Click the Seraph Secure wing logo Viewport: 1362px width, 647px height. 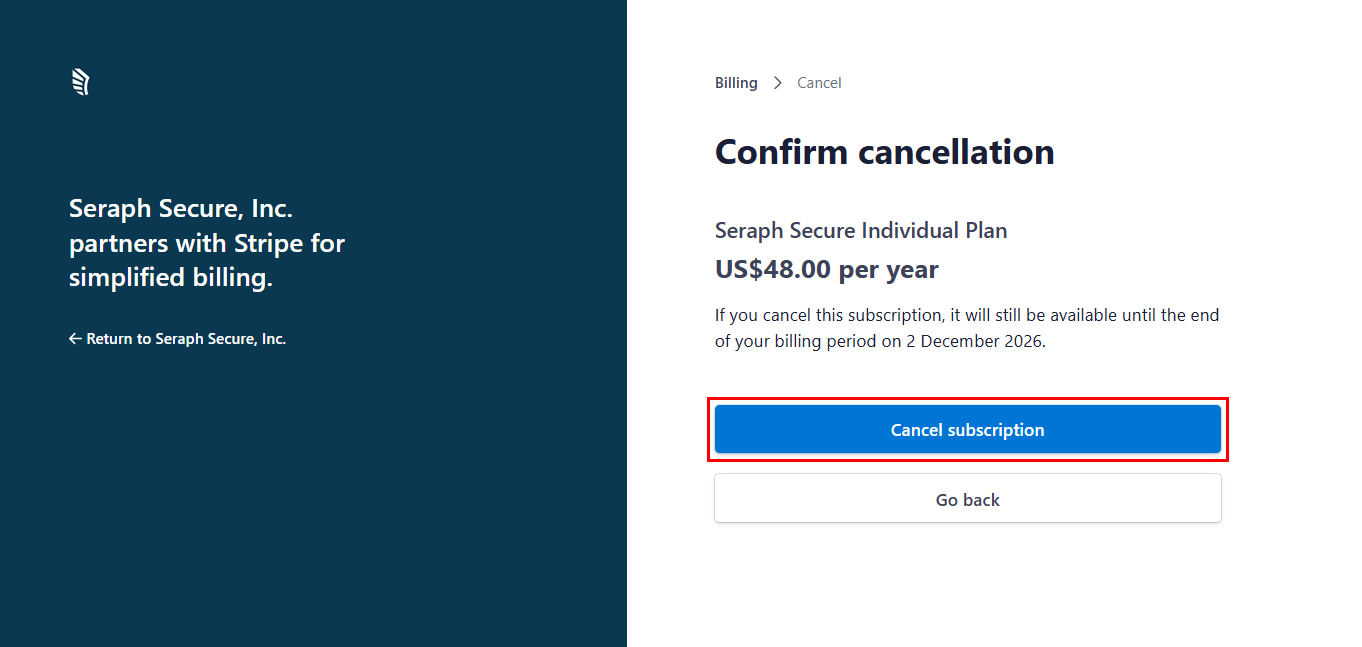(81, 82)
